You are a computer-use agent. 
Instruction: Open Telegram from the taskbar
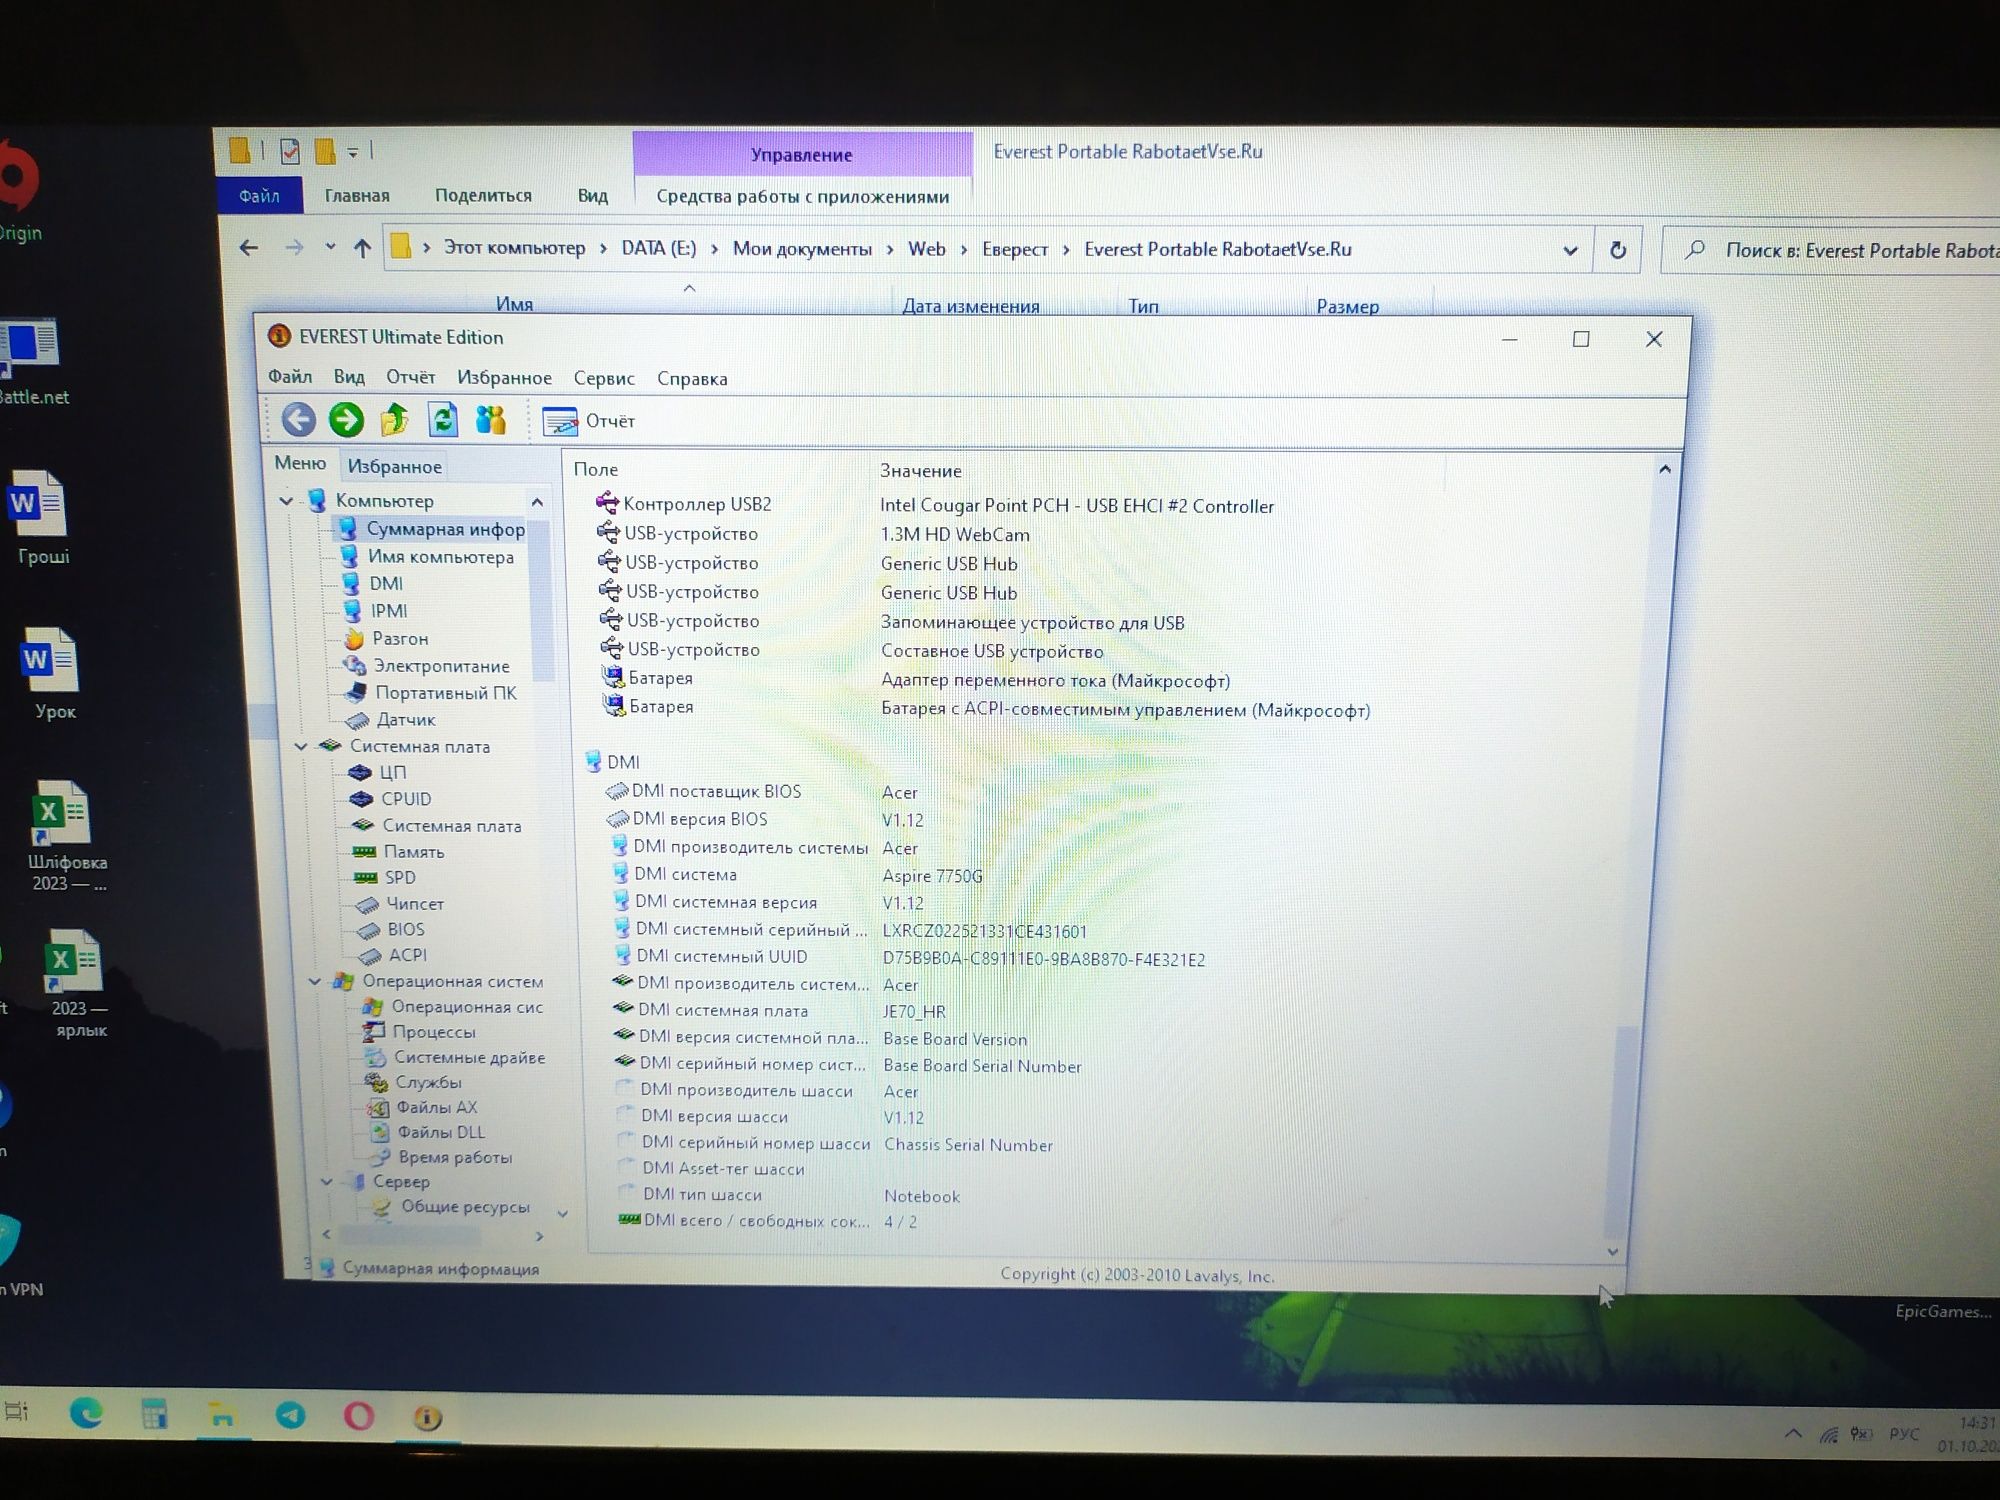tap(290, 1415)
